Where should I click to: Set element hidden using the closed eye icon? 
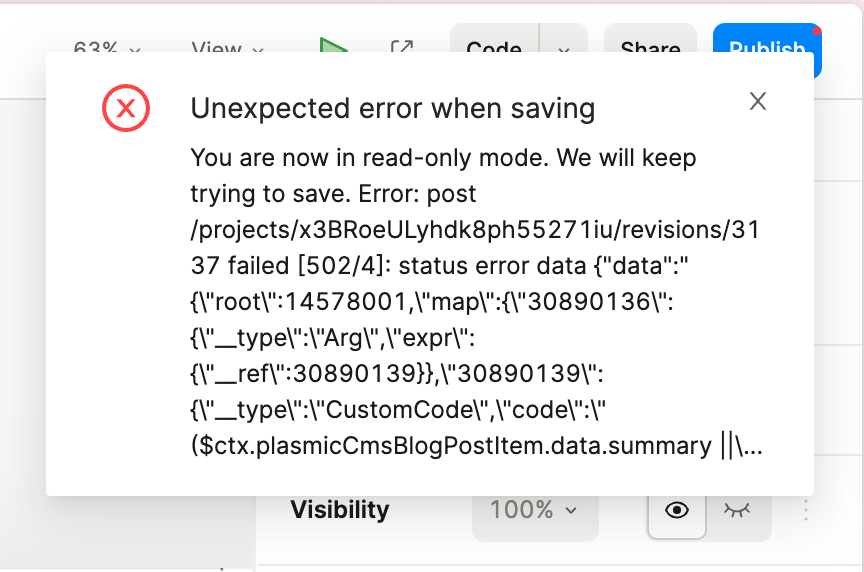737,510
